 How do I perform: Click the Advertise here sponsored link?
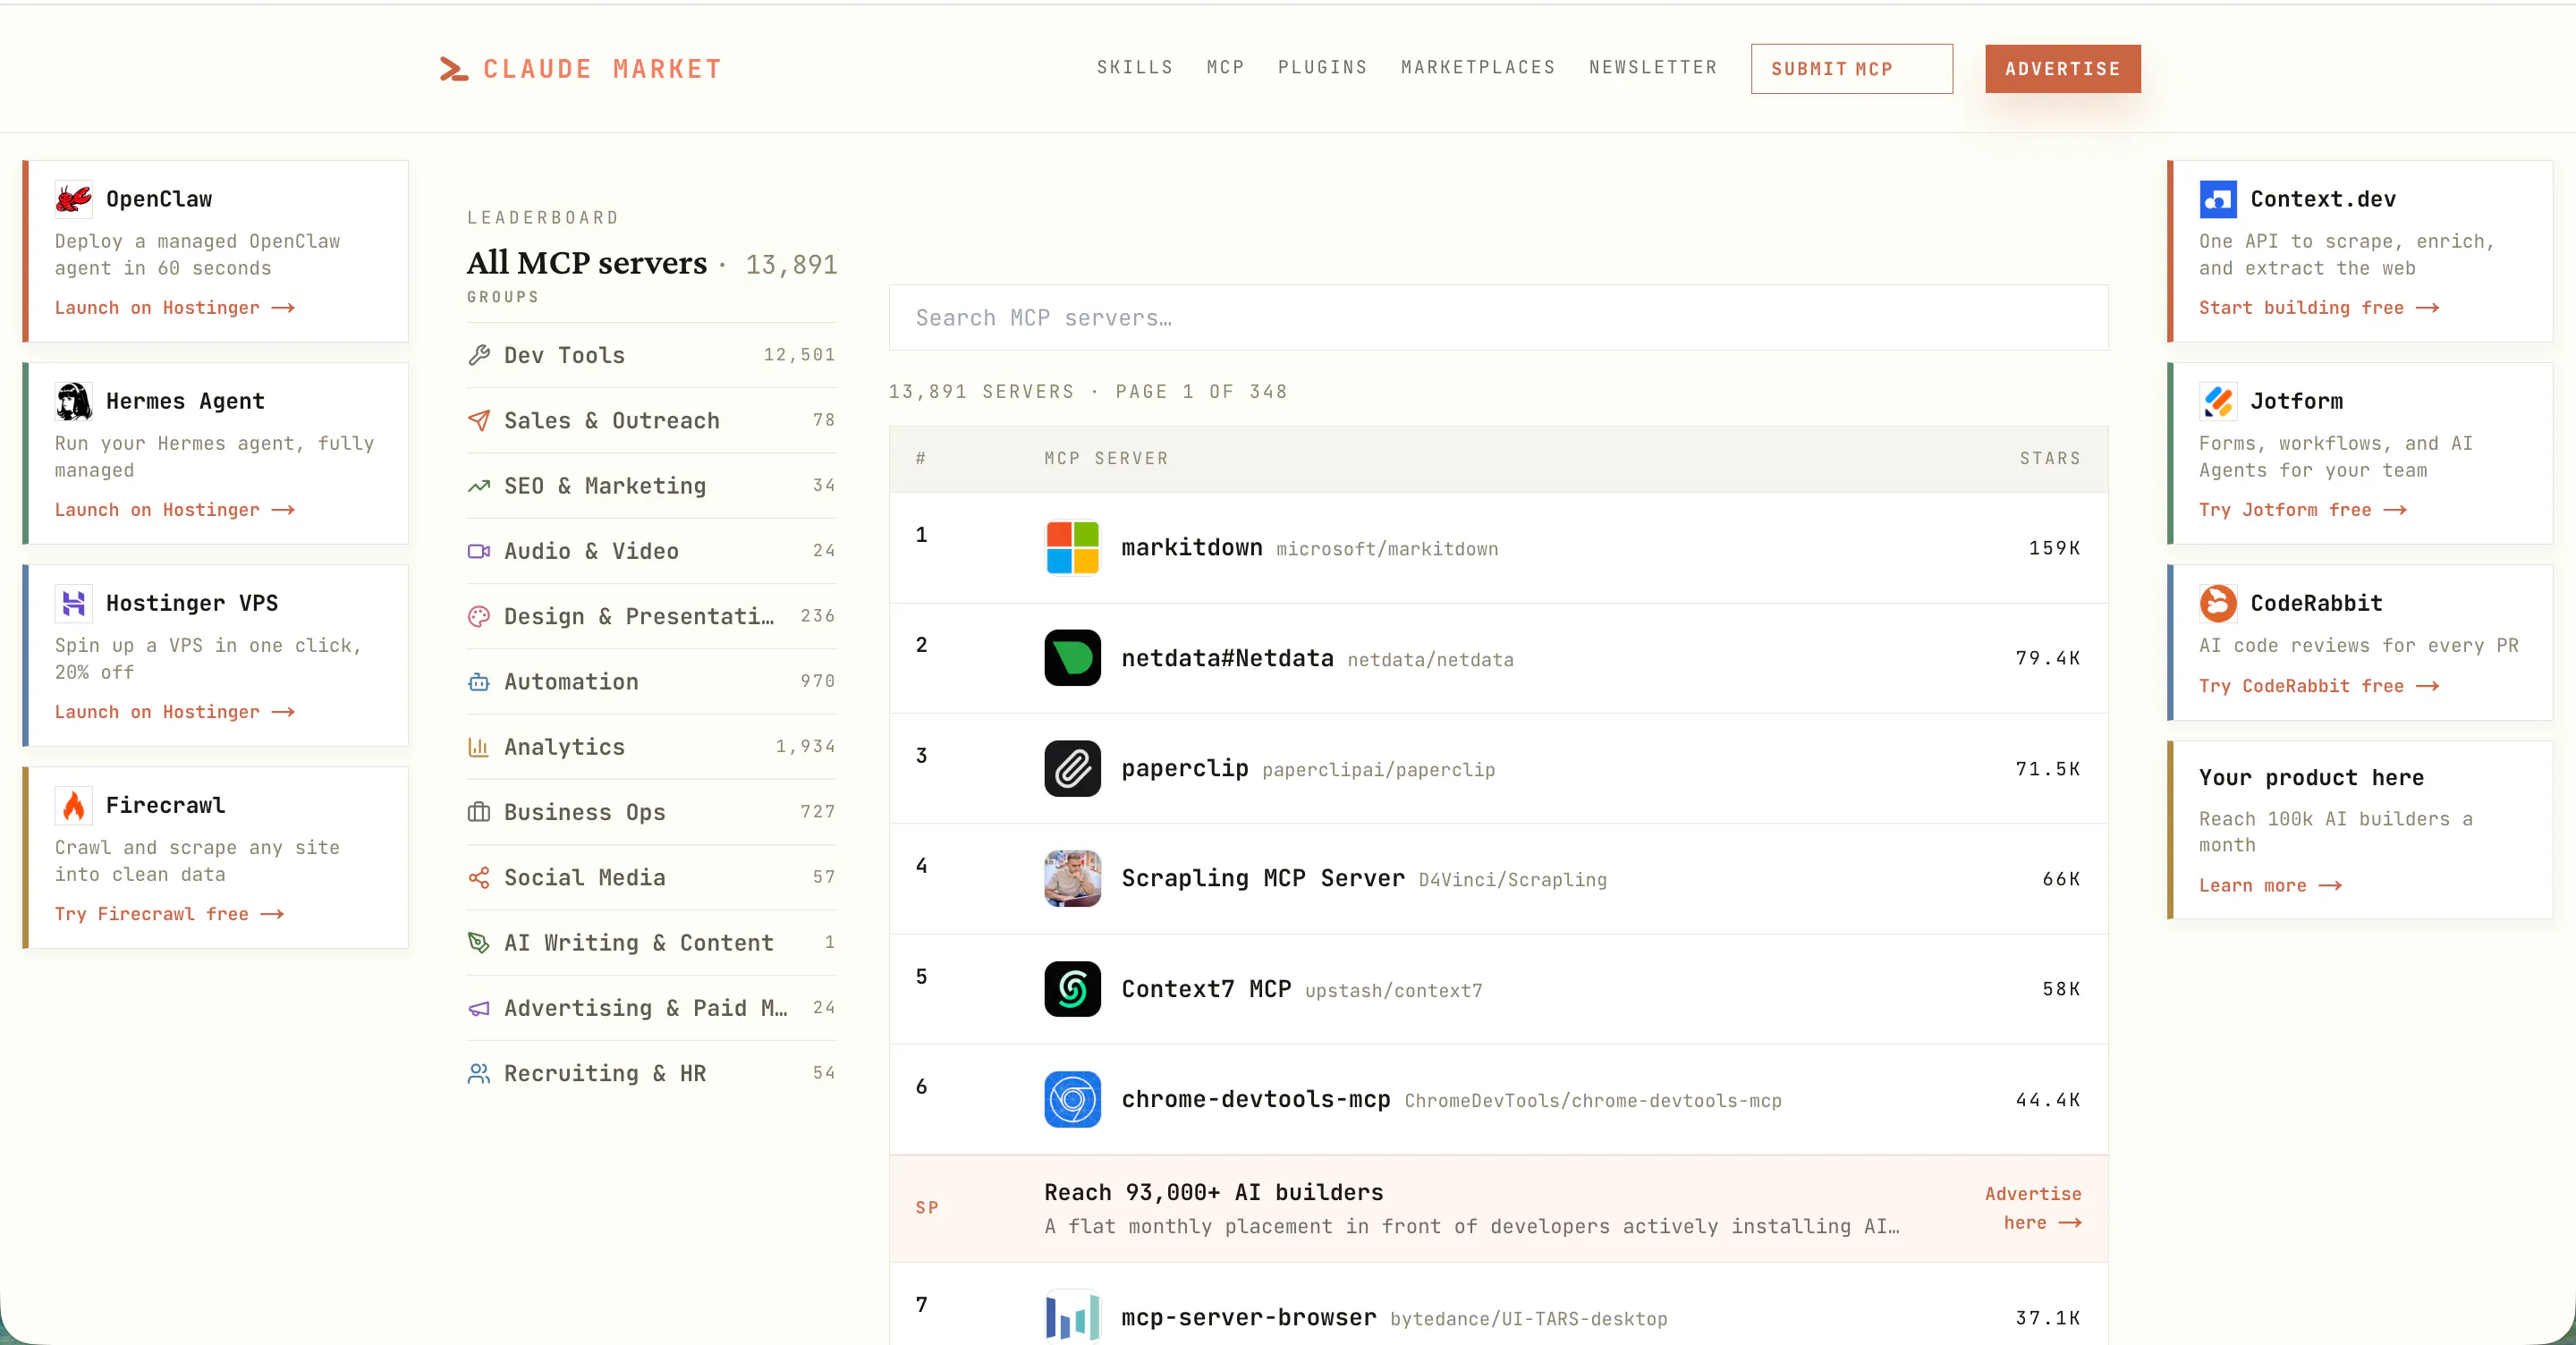pos(2033,1208)
